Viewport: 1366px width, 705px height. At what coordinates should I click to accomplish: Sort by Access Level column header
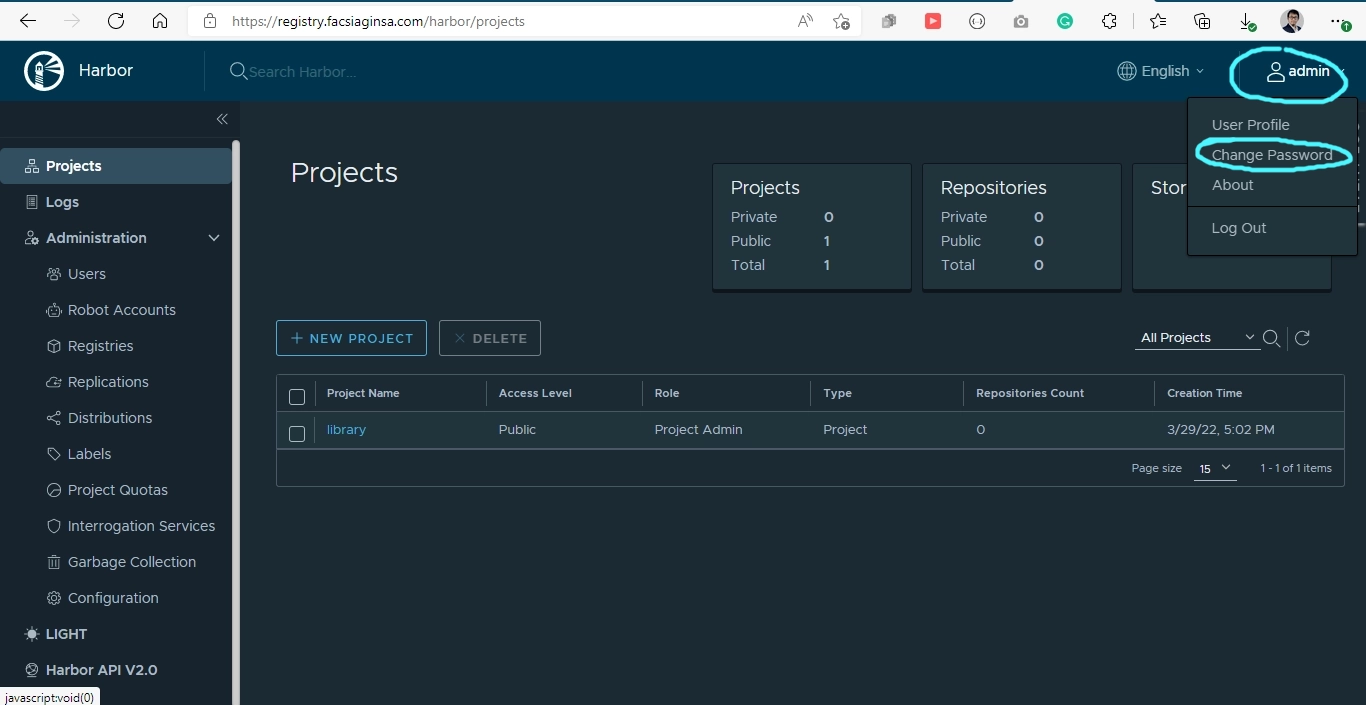pyautogui.click(x=535, y=393)
